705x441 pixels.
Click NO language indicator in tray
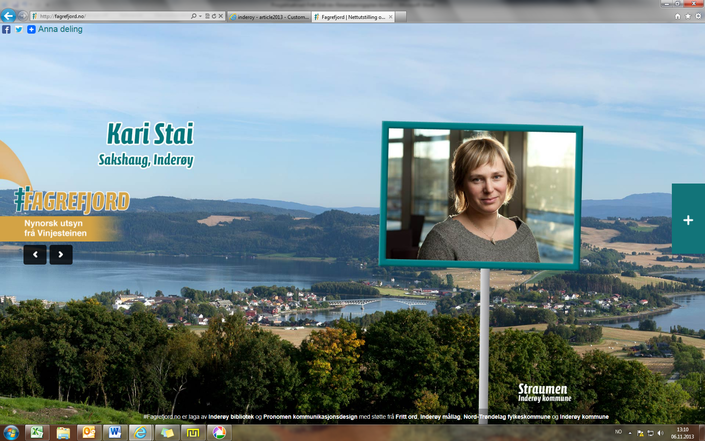619,432
